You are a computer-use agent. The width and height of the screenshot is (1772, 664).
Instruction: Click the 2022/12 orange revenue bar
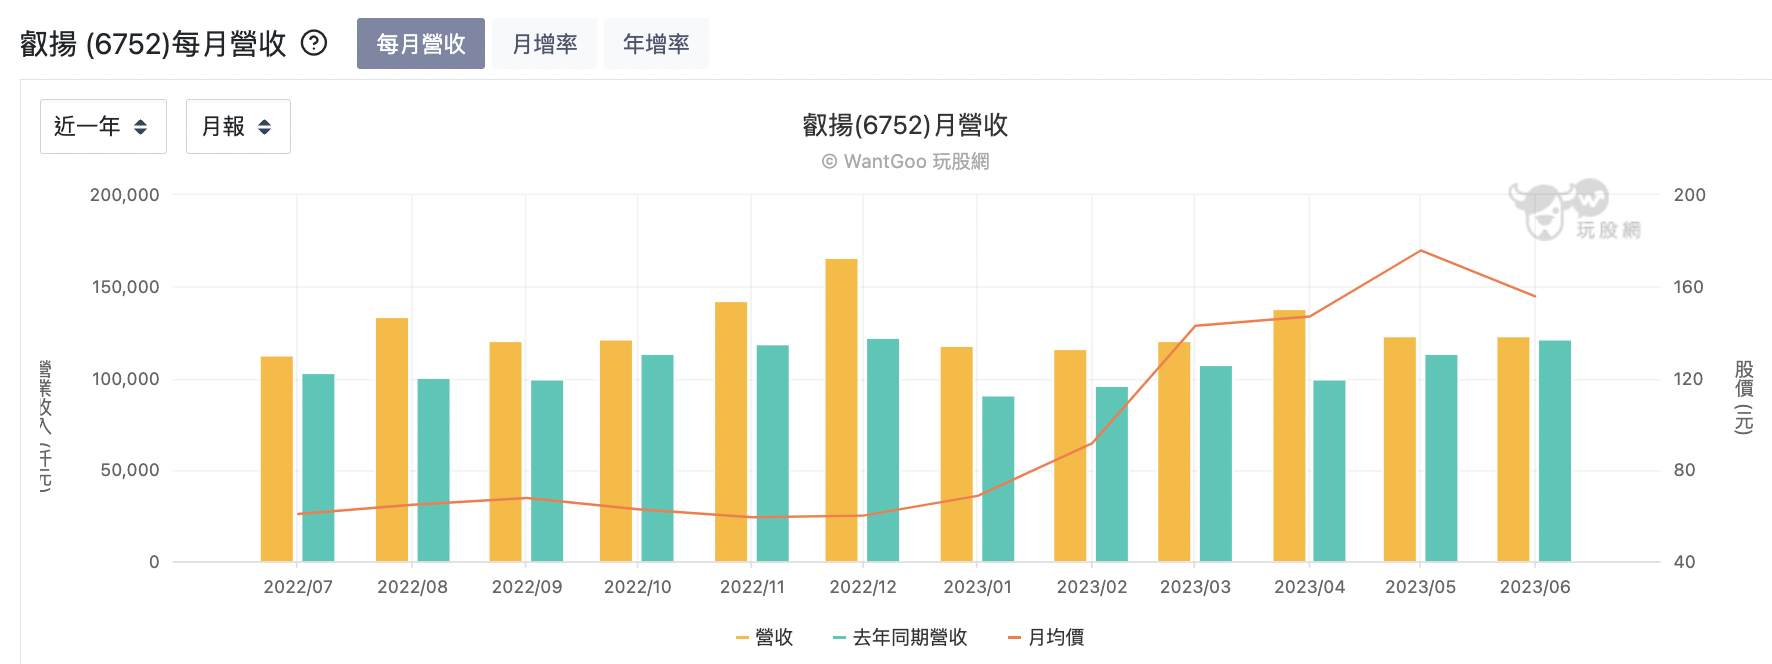click(x=841, y=410)
